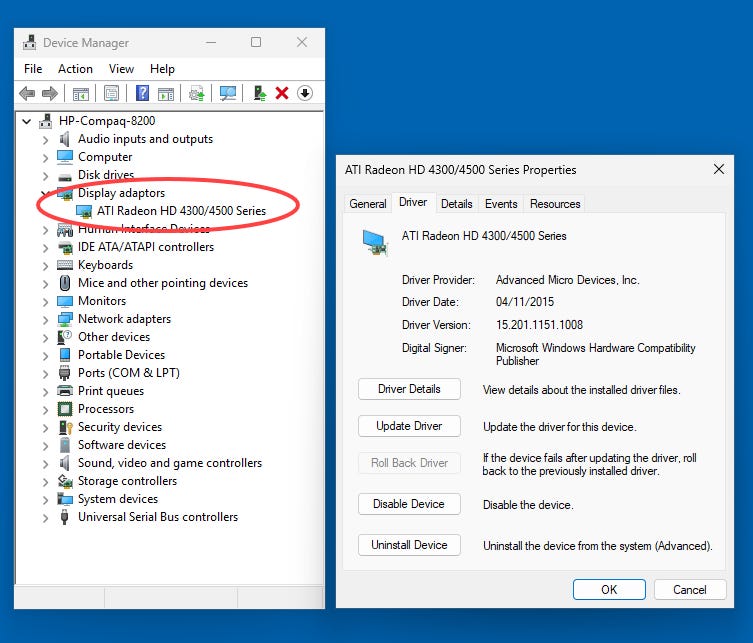Expand the Sound, video and game controllers node
Screen dimensions: 753x643
[45, 463]
